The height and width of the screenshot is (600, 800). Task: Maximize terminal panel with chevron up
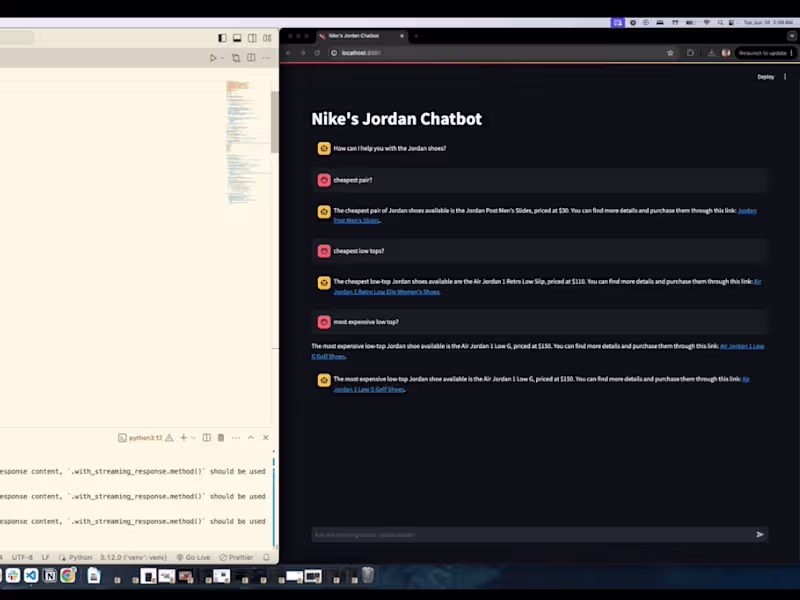coord(251,437)
